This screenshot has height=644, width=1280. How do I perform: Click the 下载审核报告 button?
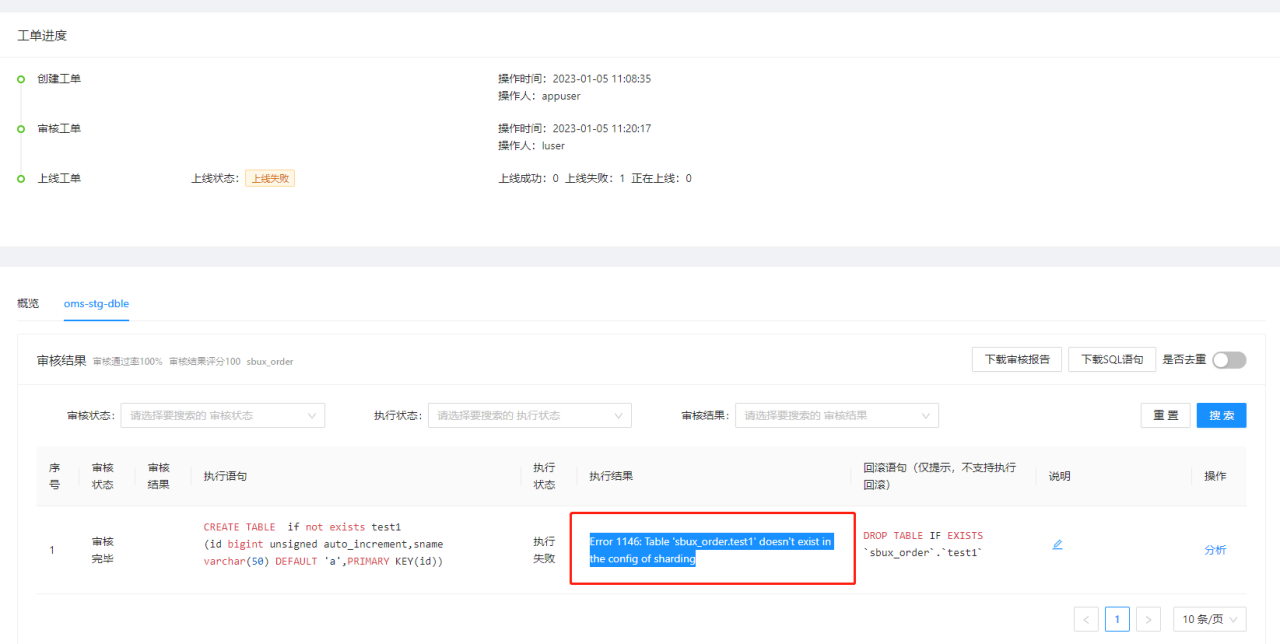1016,360
